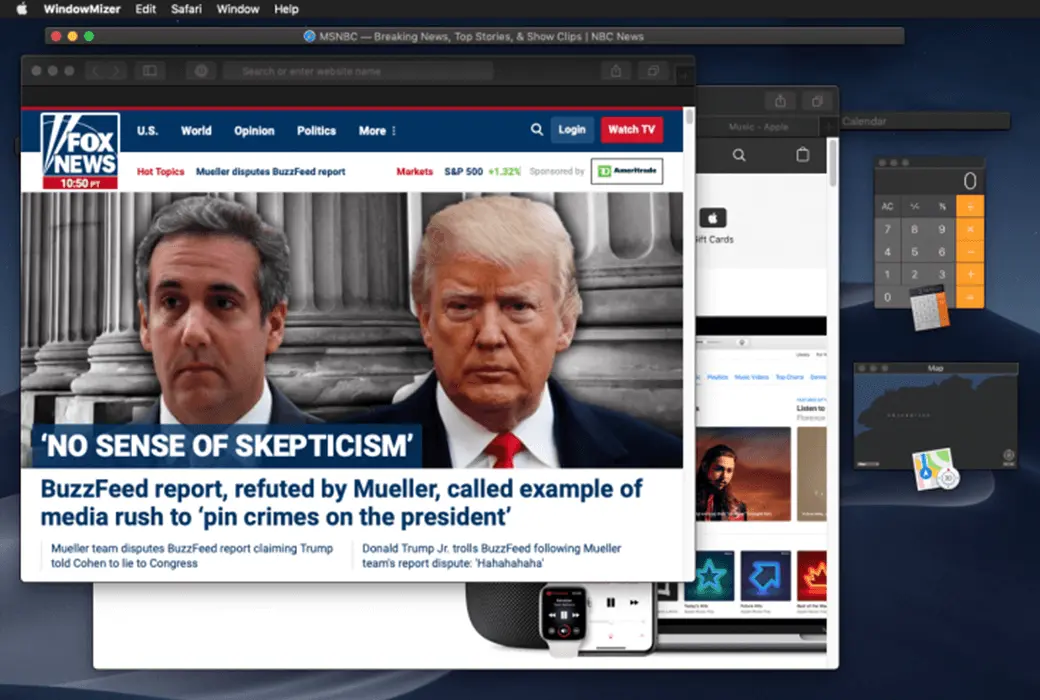1040x700 pixels.
Task: Open the 'Mueller disputes BuzzFeed report' topic link
Action: pyautogui.click(x=271, y=171)
